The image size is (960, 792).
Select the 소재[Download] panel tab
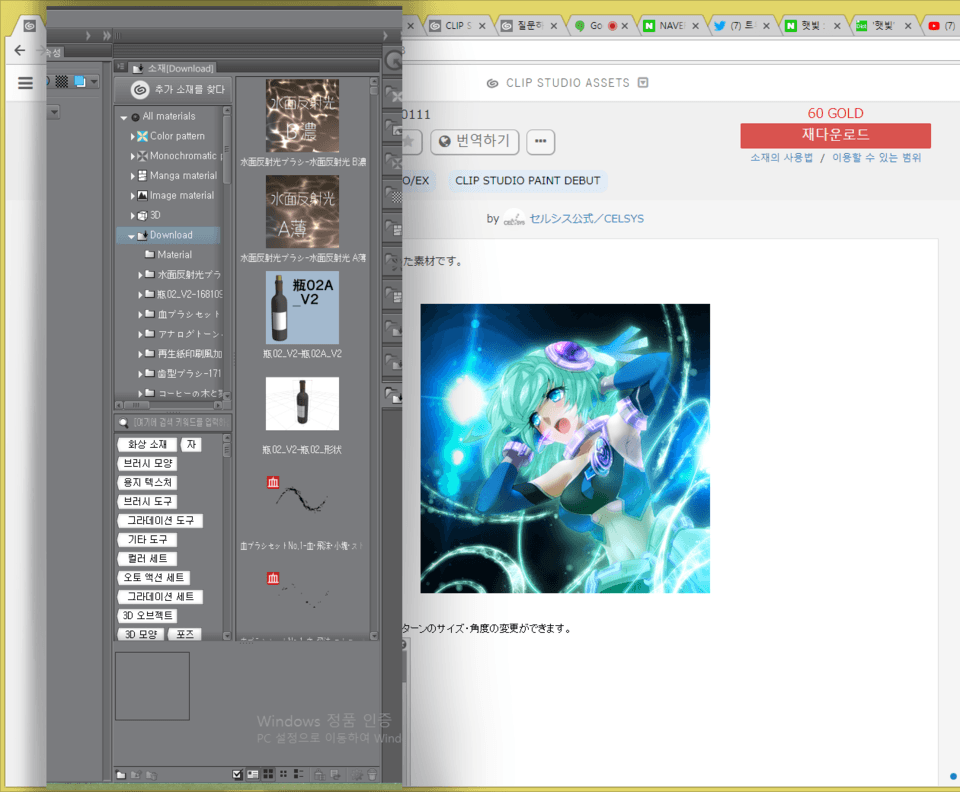(x=174, y=68)
